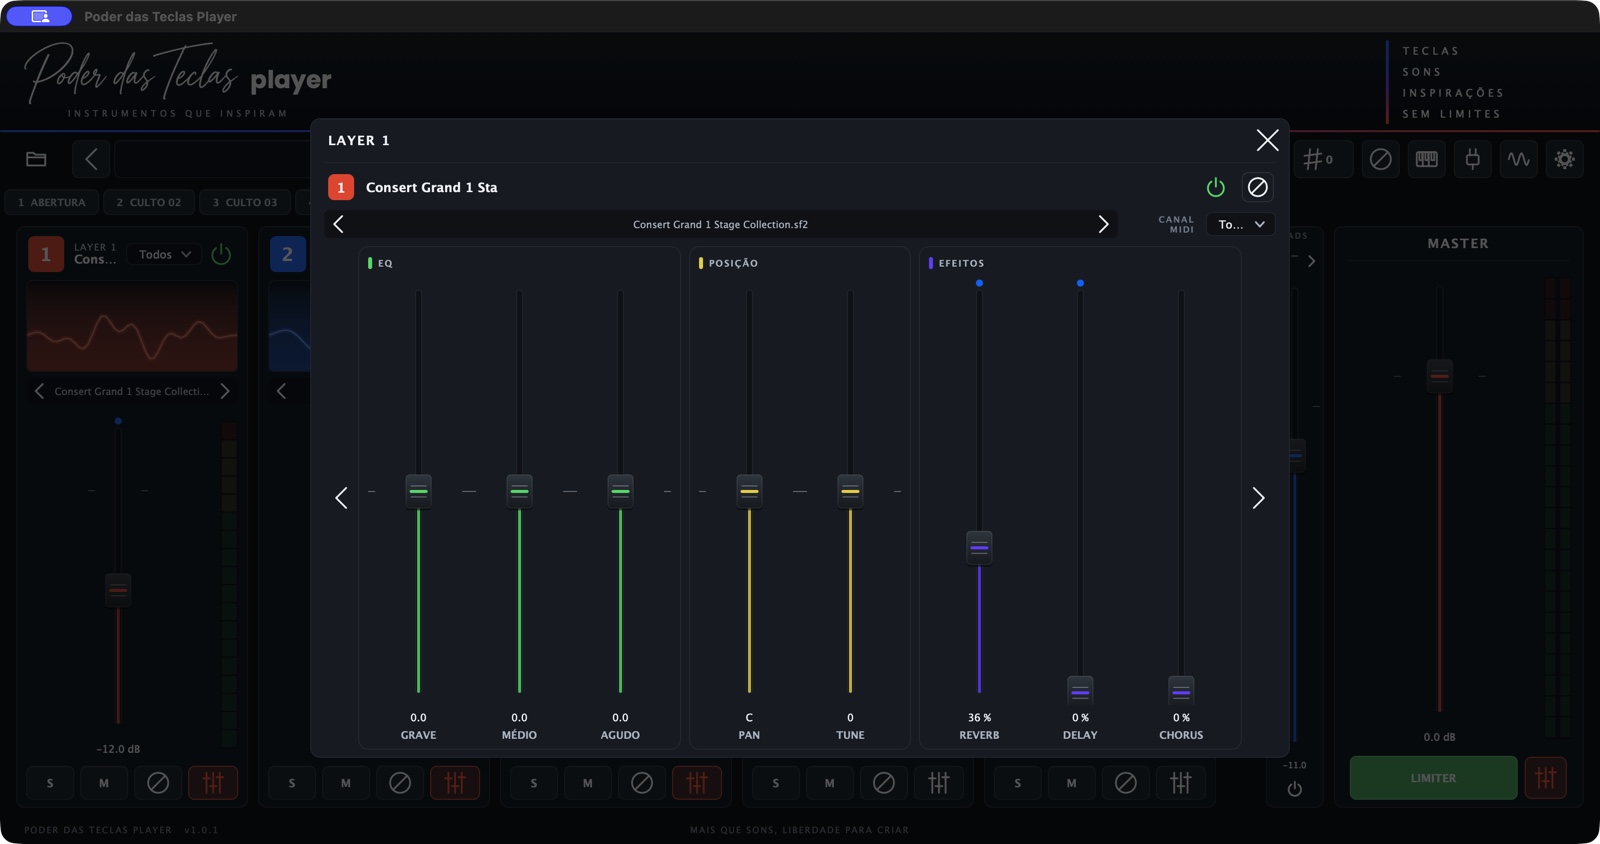
Task: Open the folder browser icon
Action: click(36, 159)
